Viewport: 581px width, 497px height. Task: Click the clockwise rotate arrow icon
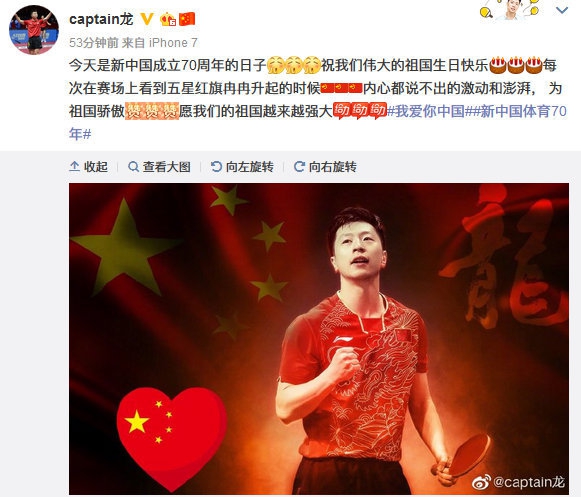click(x=299, y=167)
